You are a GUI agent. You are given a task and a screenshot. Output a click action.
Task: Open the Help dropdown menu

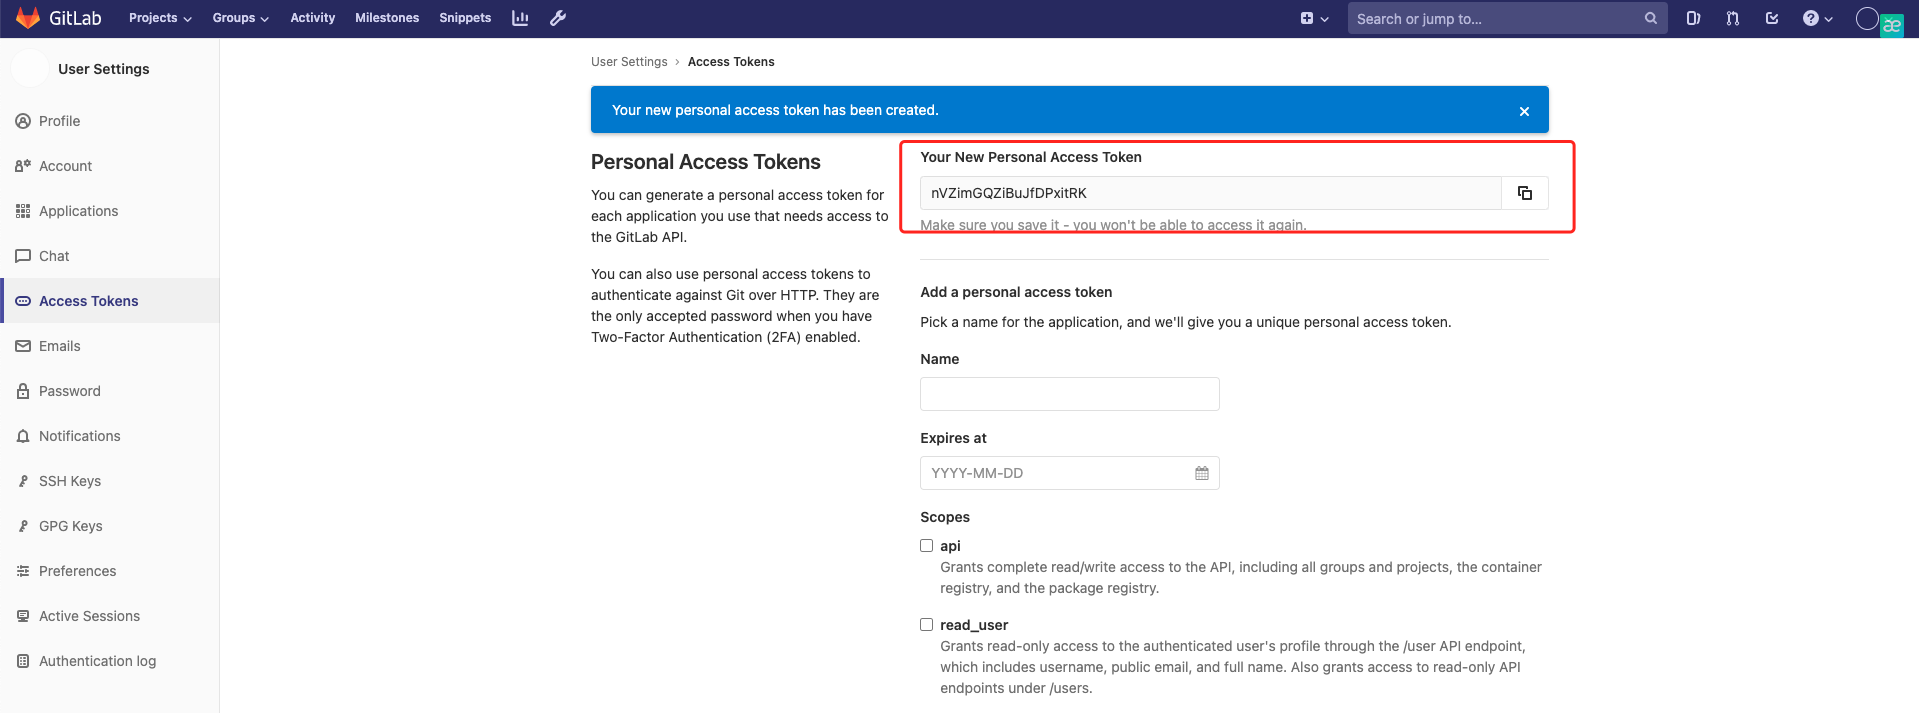point(1817,18)
